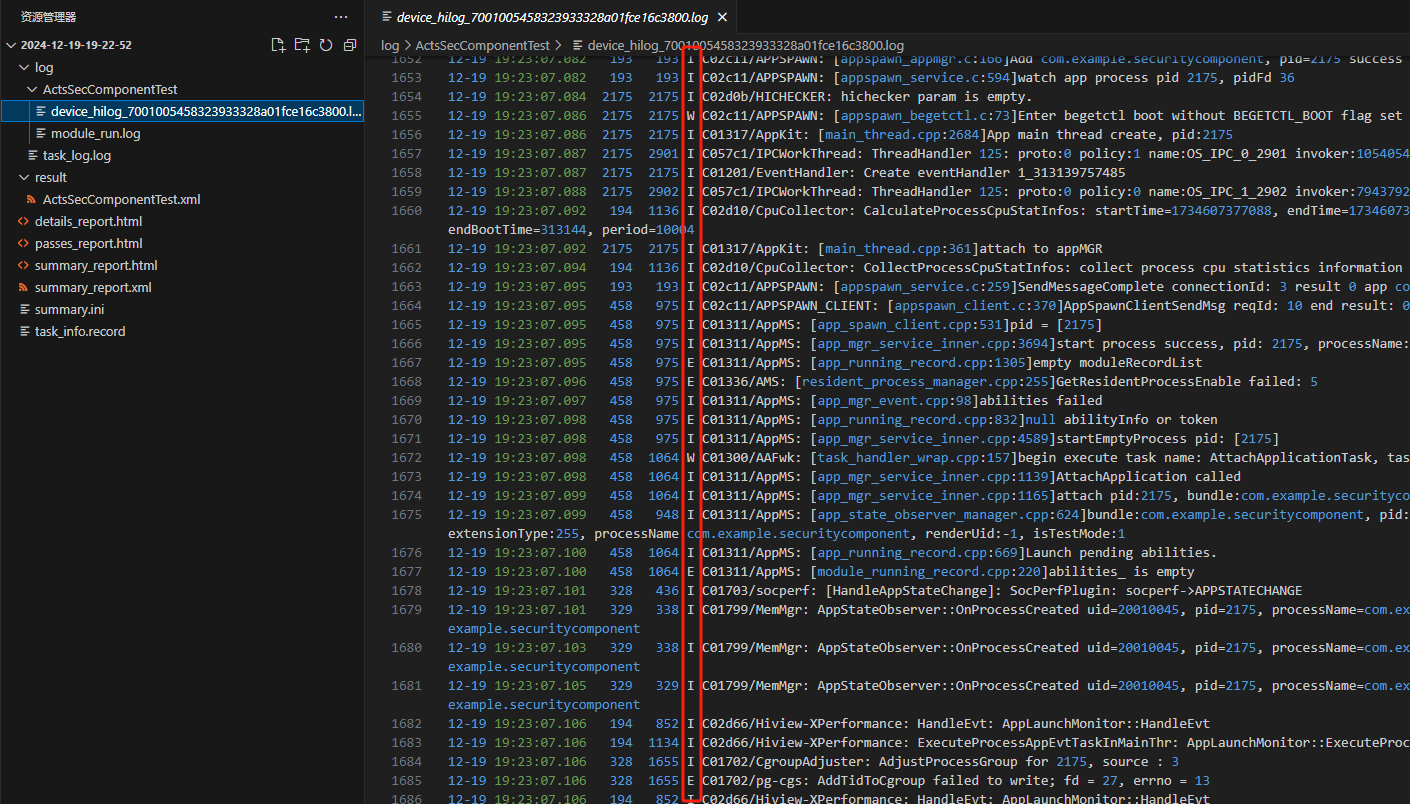Click 'attach to appMGR' on line 1661
This screenshot has height=804, width=1410.
click(1040, 249)
